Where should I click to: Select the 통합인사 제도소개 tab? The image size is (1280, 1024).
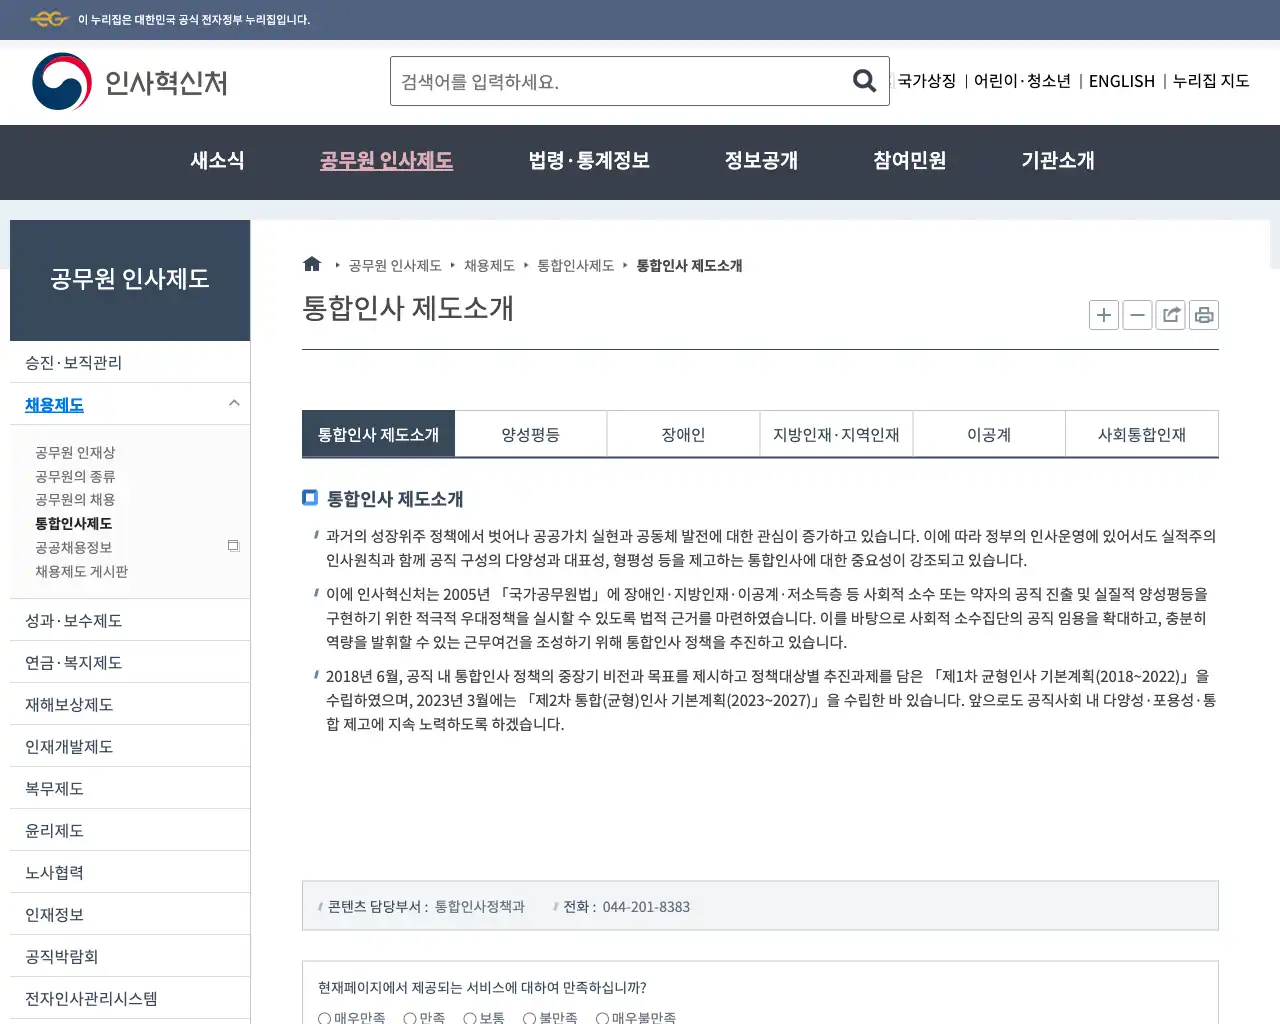pyautogui.click(x=378, y=434)
